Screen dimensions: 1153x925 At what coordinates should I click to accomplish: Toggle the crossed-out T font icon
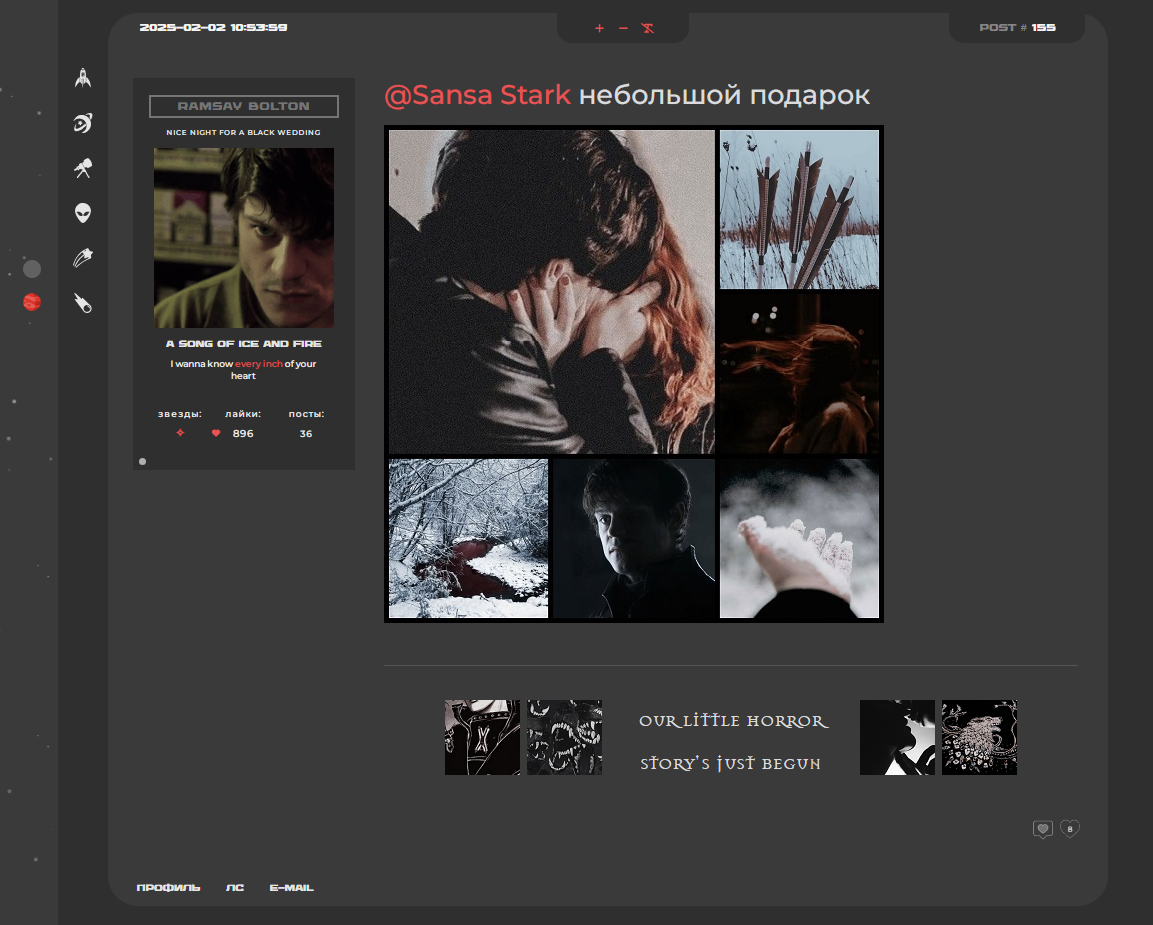coord(648,28)
